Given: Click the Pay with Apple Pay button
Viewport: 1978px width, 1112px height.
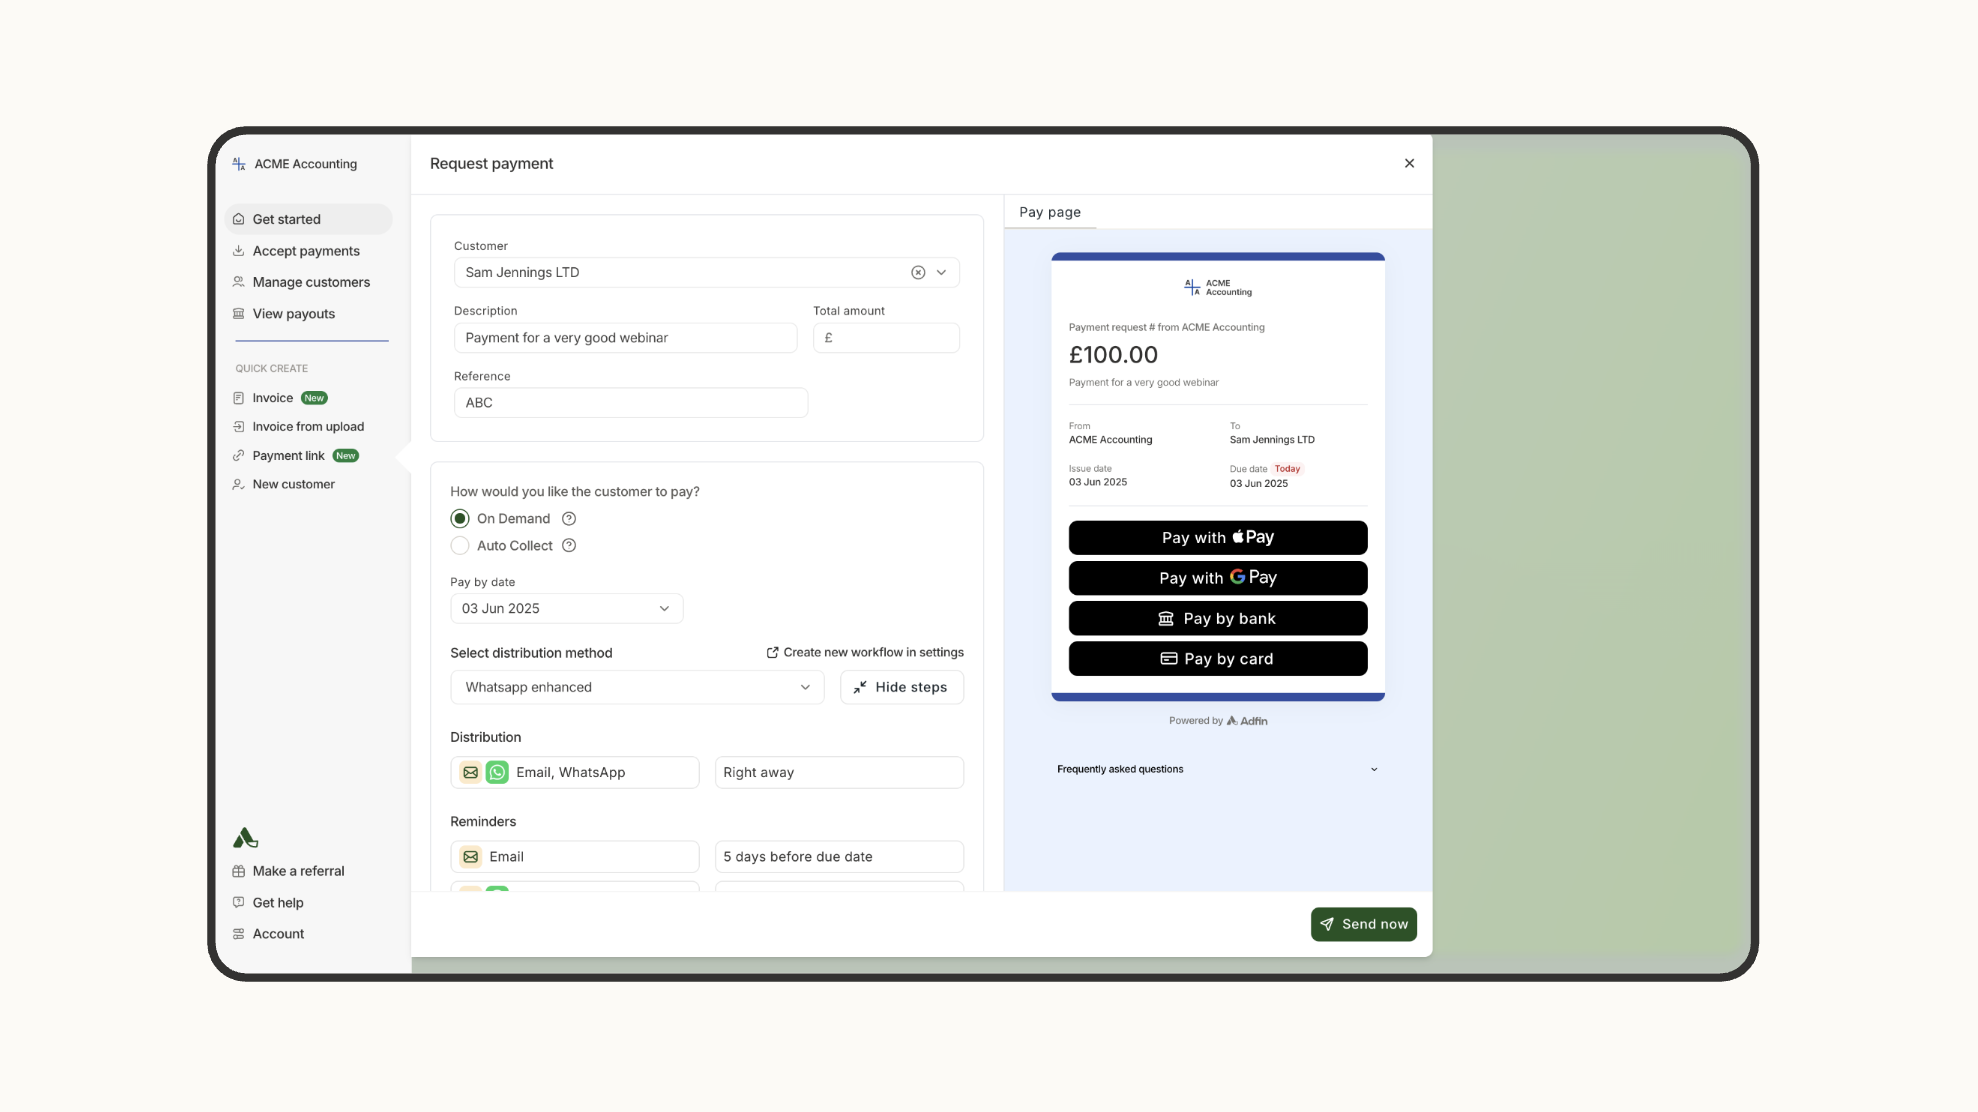Looking at the screenshot, I should coord(1217,537).
